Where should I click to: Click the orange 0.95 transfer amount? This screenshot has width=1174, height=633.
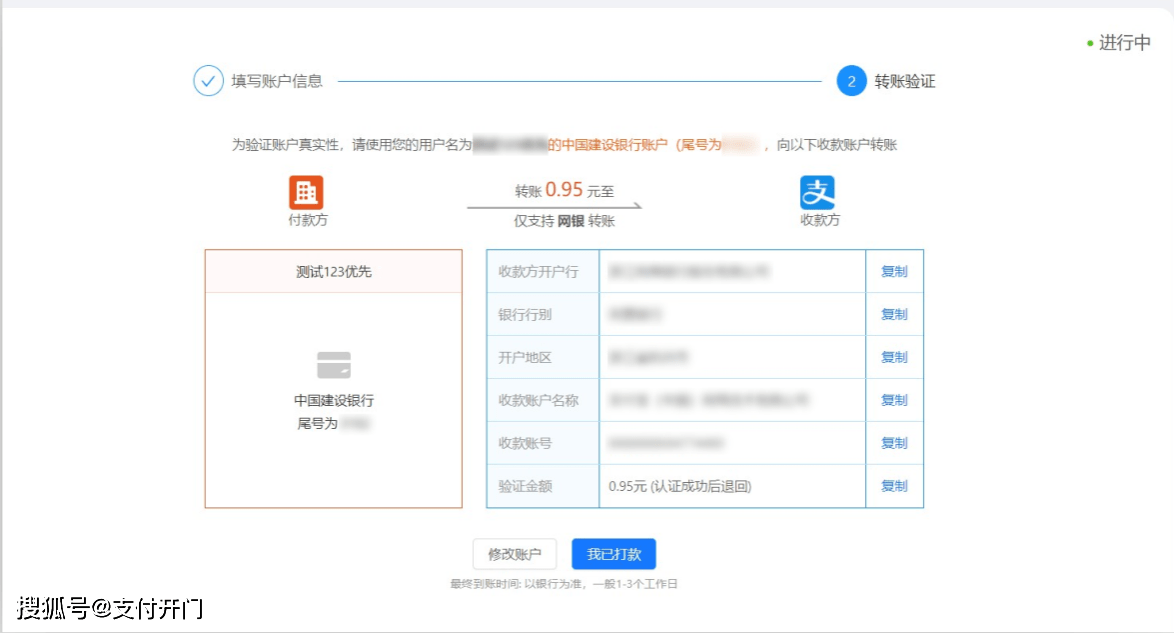[564, 189]
